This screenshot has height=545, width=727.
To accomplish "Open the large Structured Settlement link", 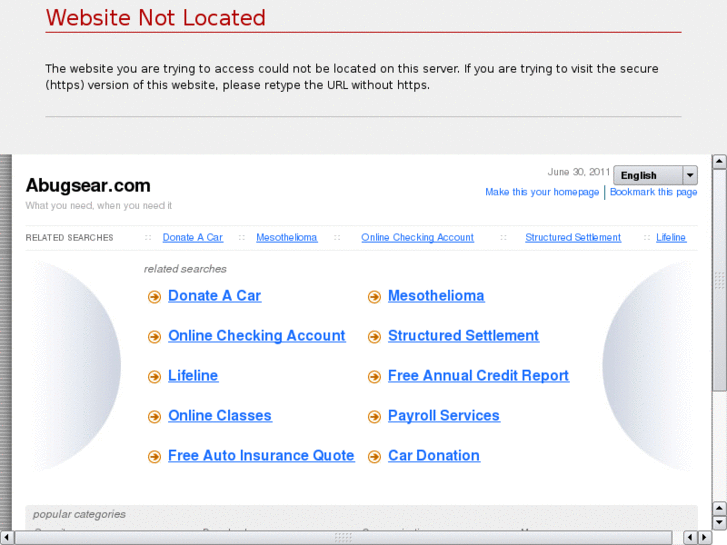I will click(x=463, y=335).
